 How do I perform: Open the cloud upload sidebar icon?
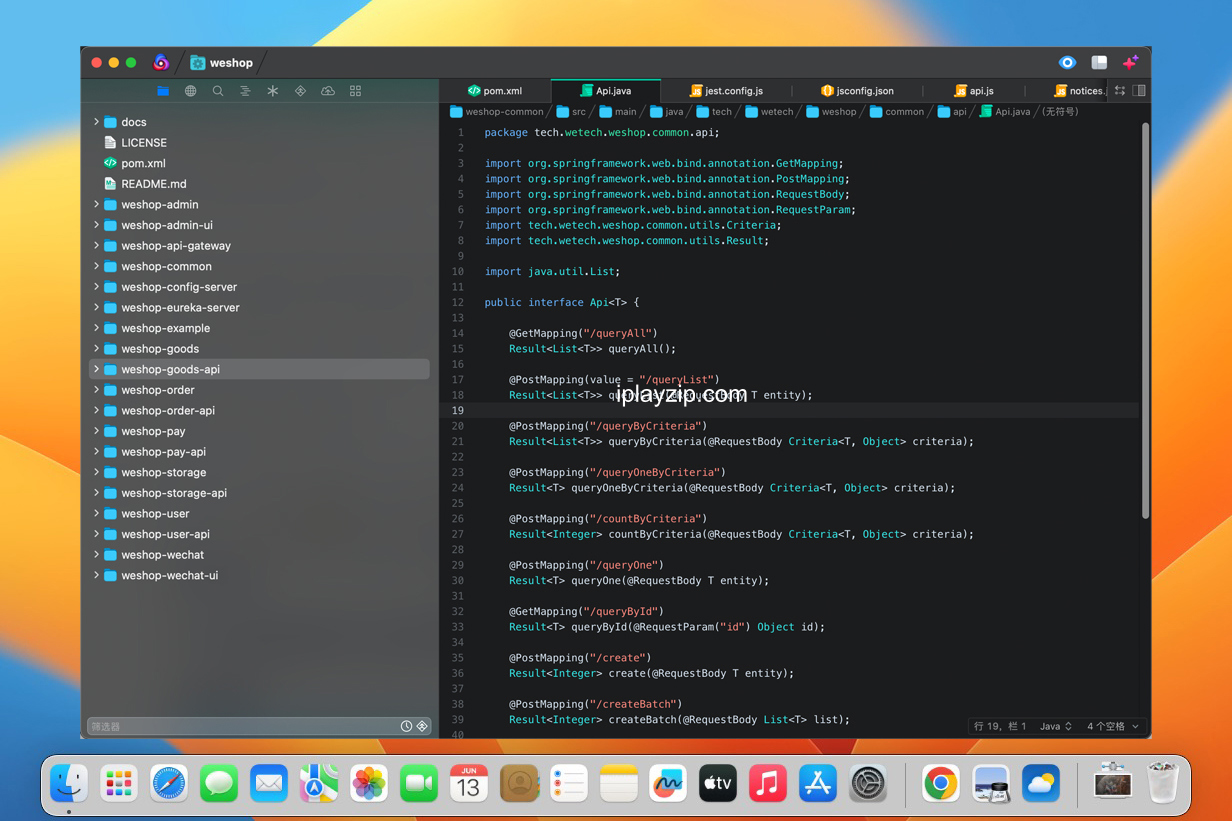click(x=328, y=91)
